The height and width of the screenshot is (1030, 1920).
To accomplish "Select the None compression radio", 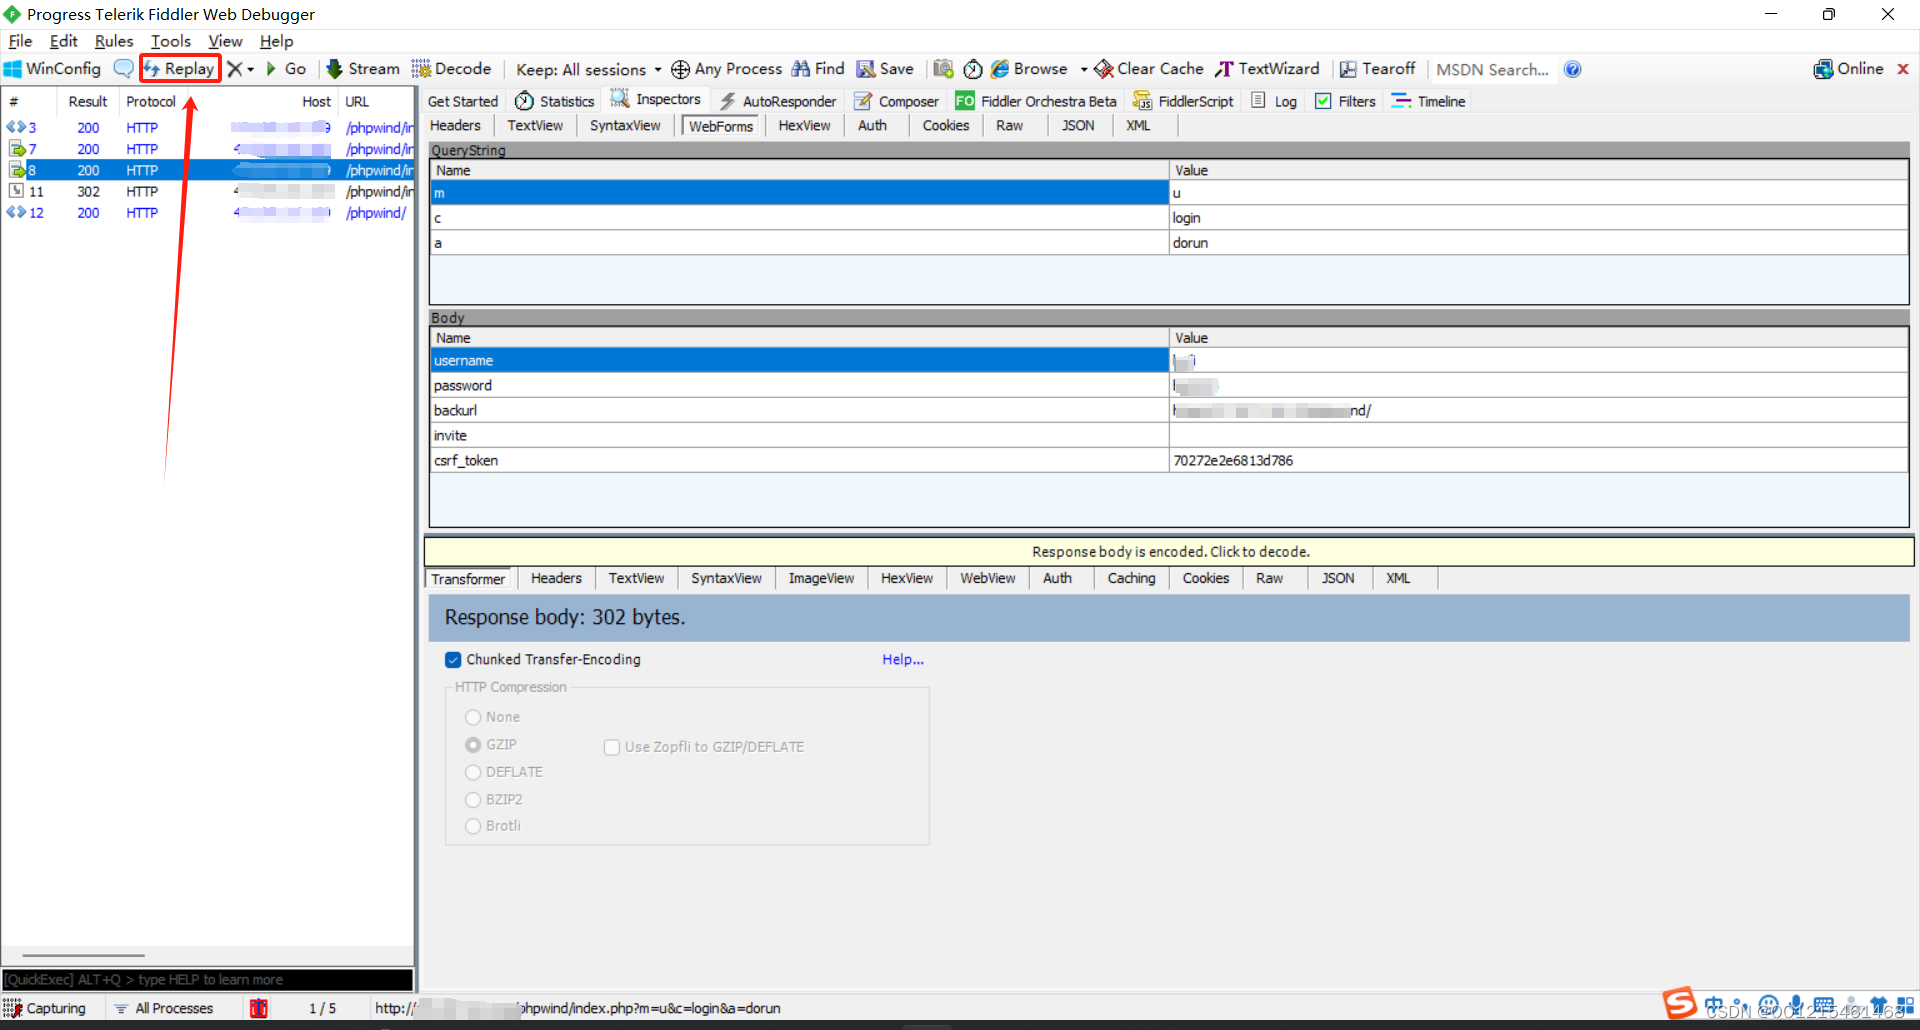I will coord(473,717).
